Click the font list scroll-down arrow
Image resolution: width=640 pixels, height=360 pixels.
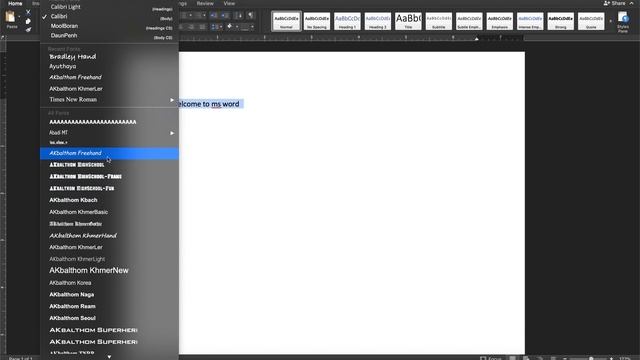coord(109,357)
